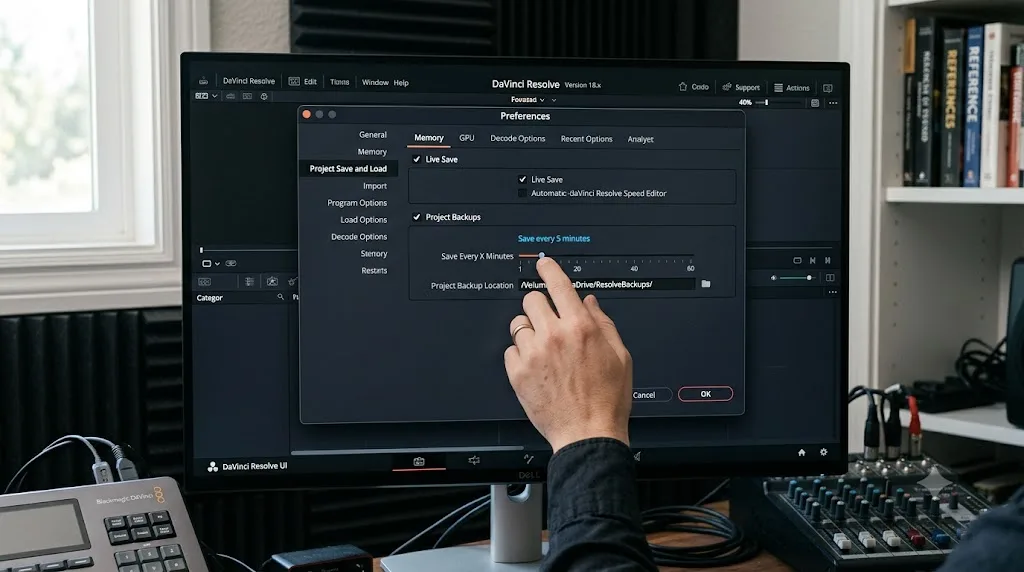This screenshot has height=572, width=1024.
Task: Click the Project Backup Location path field
Action: pyautogui.click(x=606, y=285)
